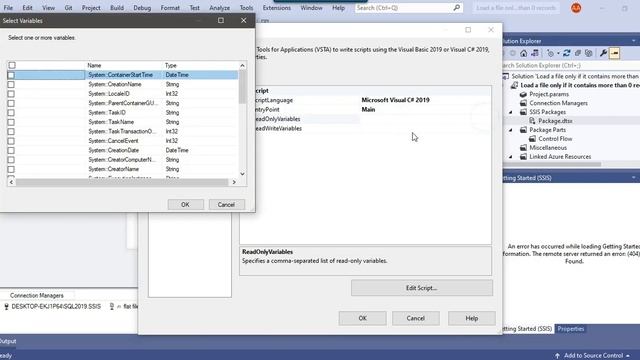This screenshot has height=360, width=640.
Task: Open the Debug menu
Action: click(142, 8)
